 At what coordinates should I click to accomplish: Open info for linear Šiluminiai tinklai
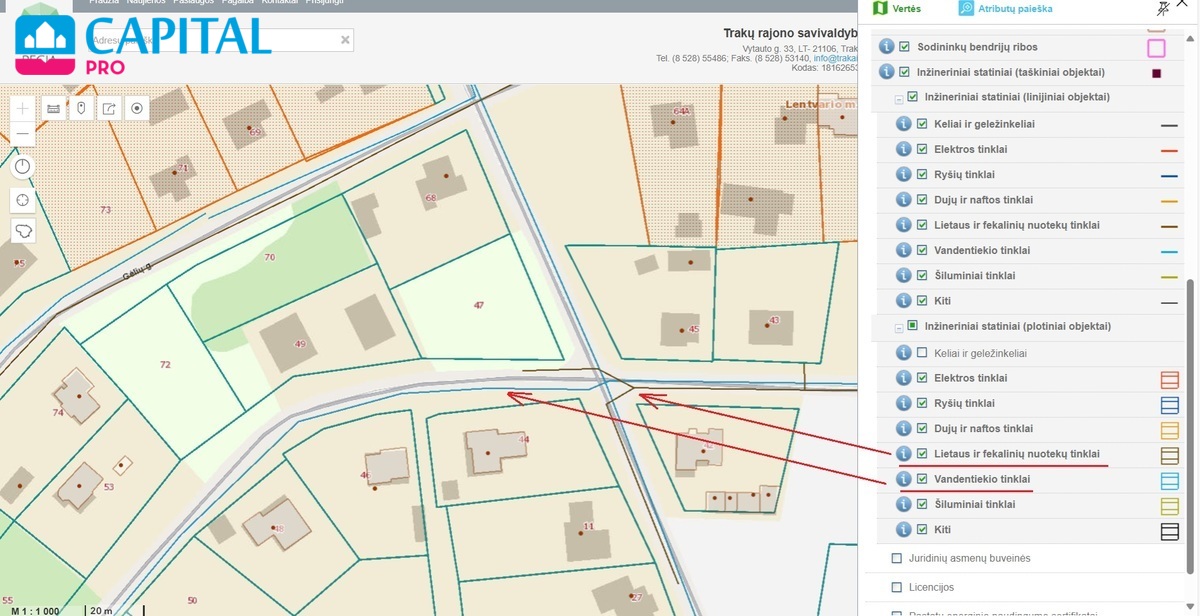click(903, 276)
